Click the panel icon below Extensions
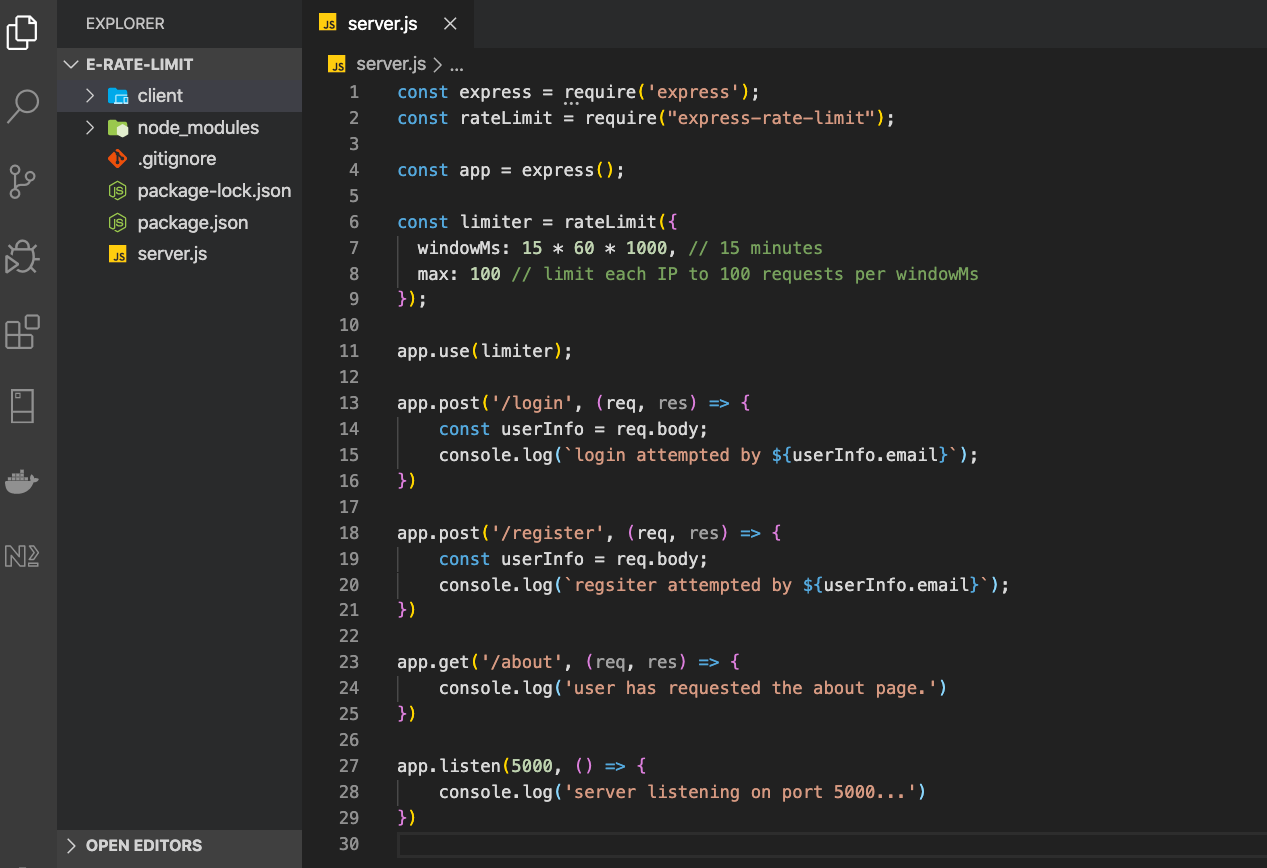 [22, 406]
